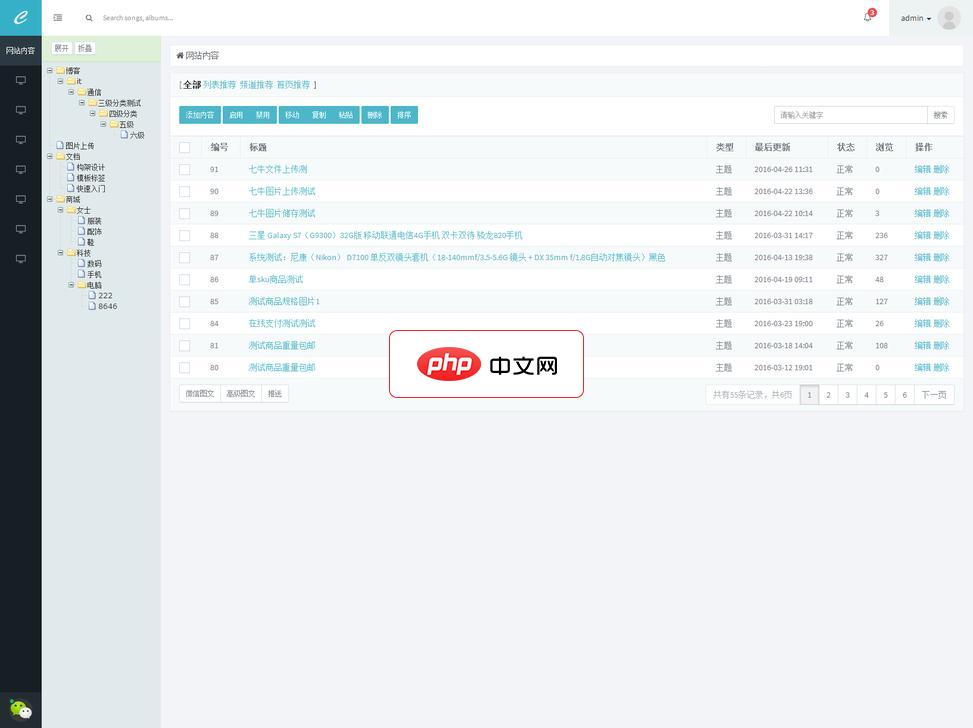Image resolution: width=973 pixels, height=728 pixels.
Task: Select the 全部 filter tab
Action: tap(192, 84)
